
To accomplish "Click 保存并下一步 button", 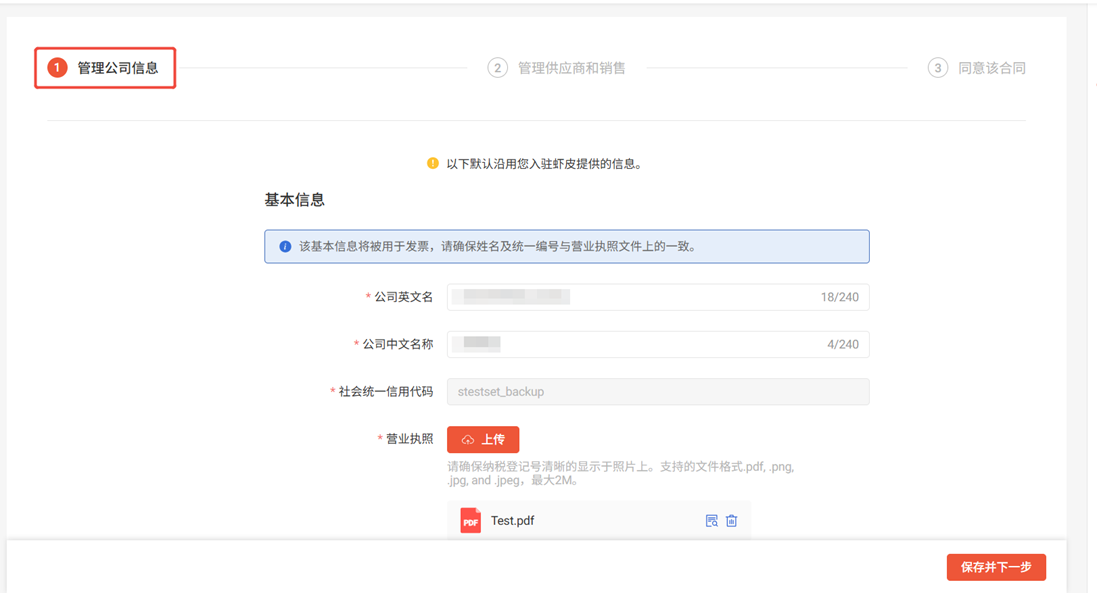I will pyautogui.click(x=995, y=567).
